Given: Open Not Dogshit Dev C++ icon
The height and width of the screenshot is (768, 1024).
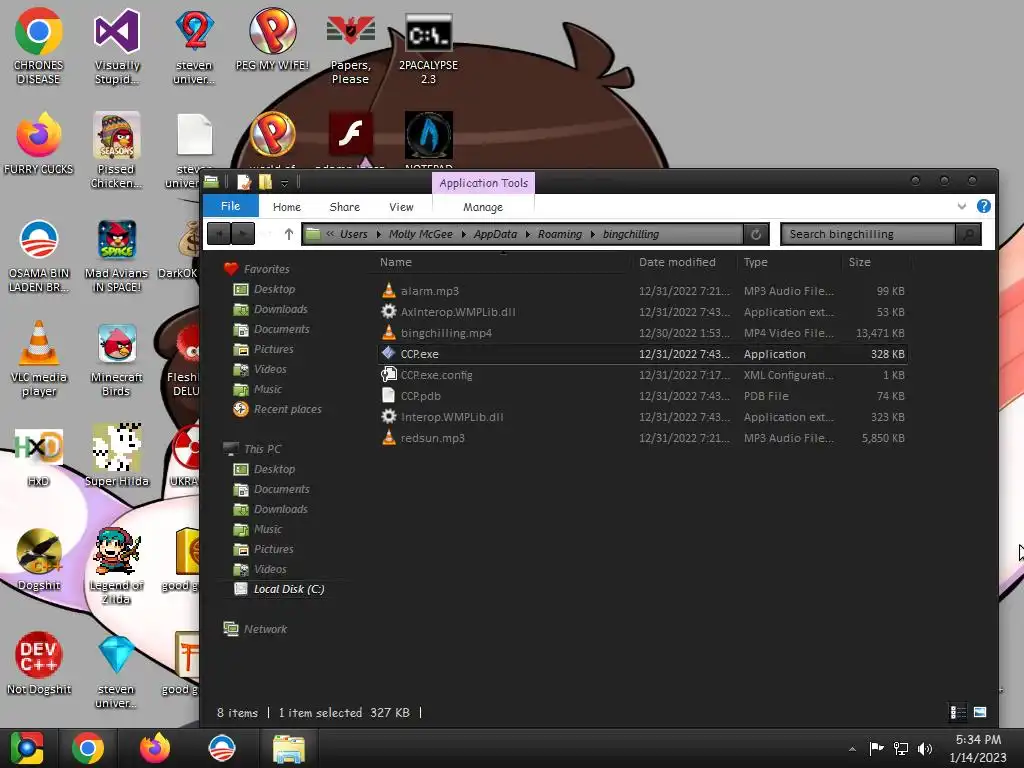Looking at the screenshot, I should (x=39, y=662).
